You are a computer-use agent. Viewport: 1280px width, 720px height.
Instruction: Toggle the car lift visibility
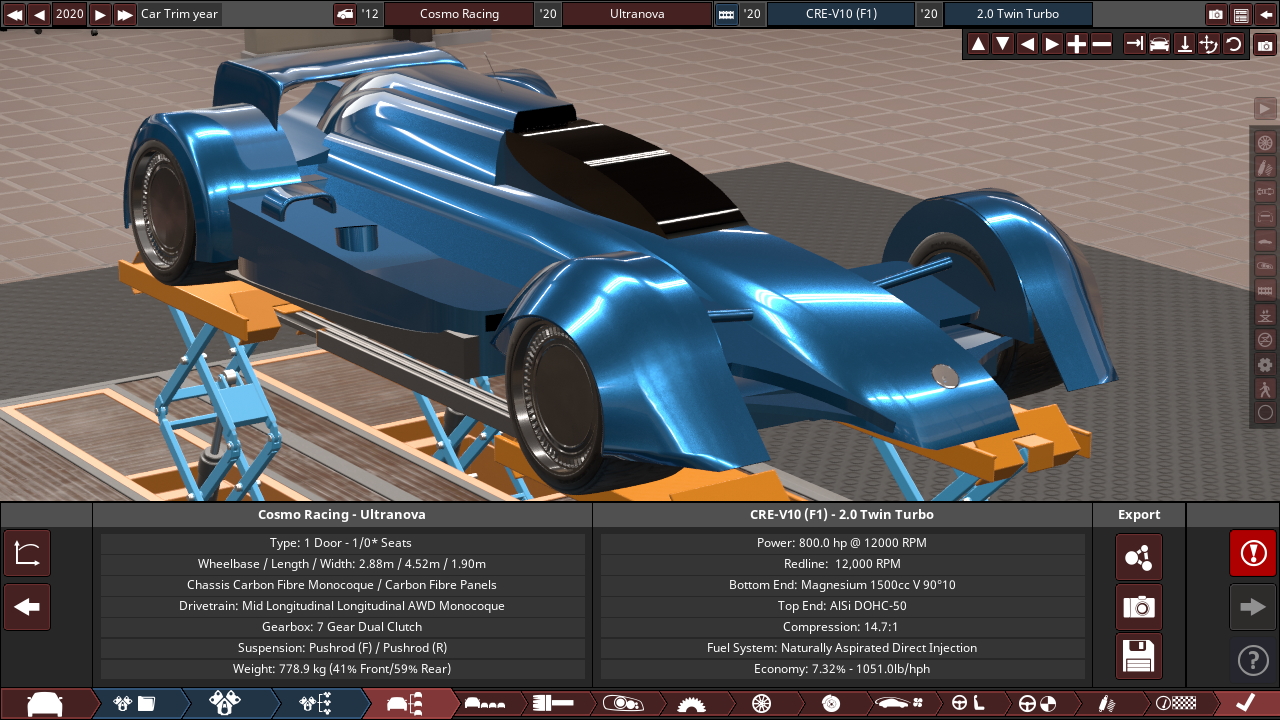pos(1265,315)
